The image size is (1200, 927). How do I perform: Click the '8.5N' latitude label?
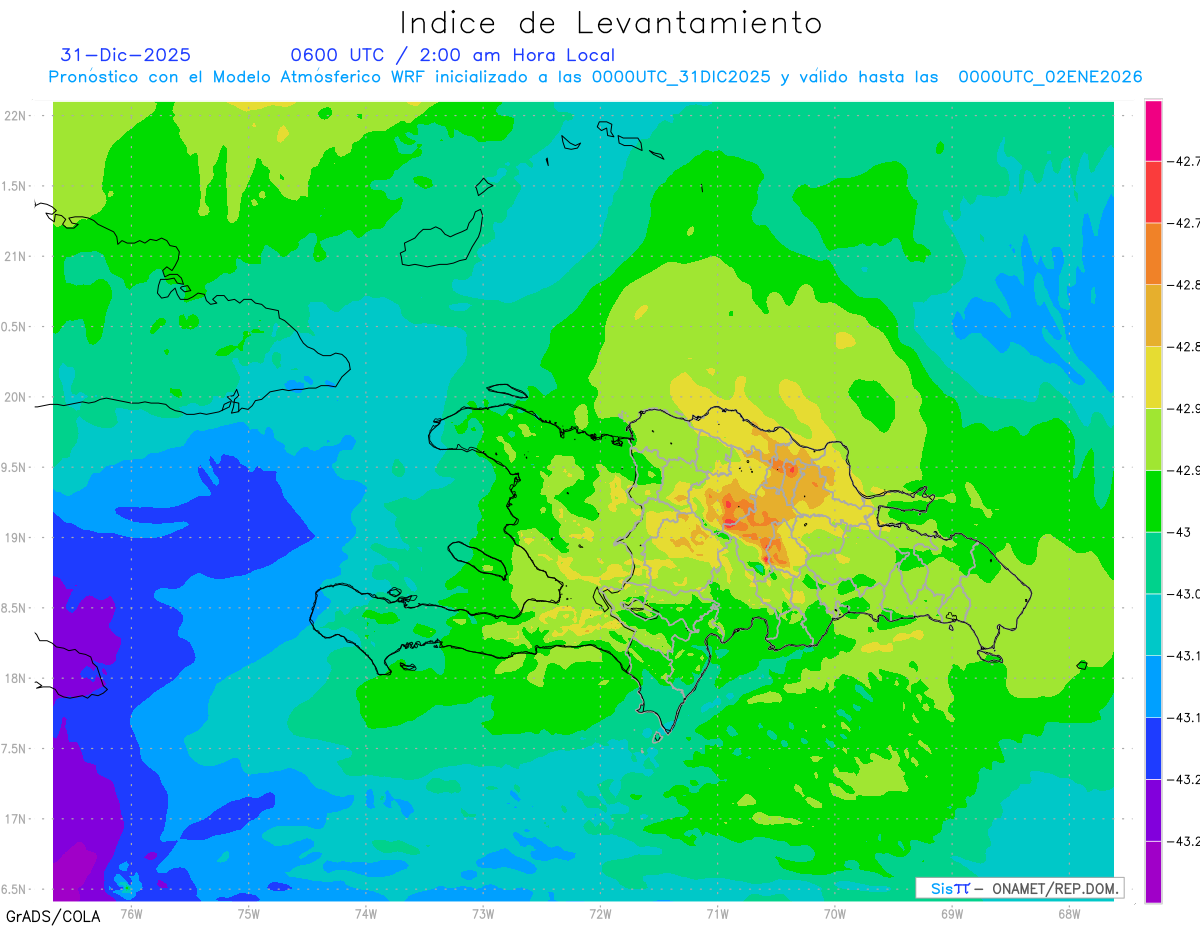(x=15, y=608)
